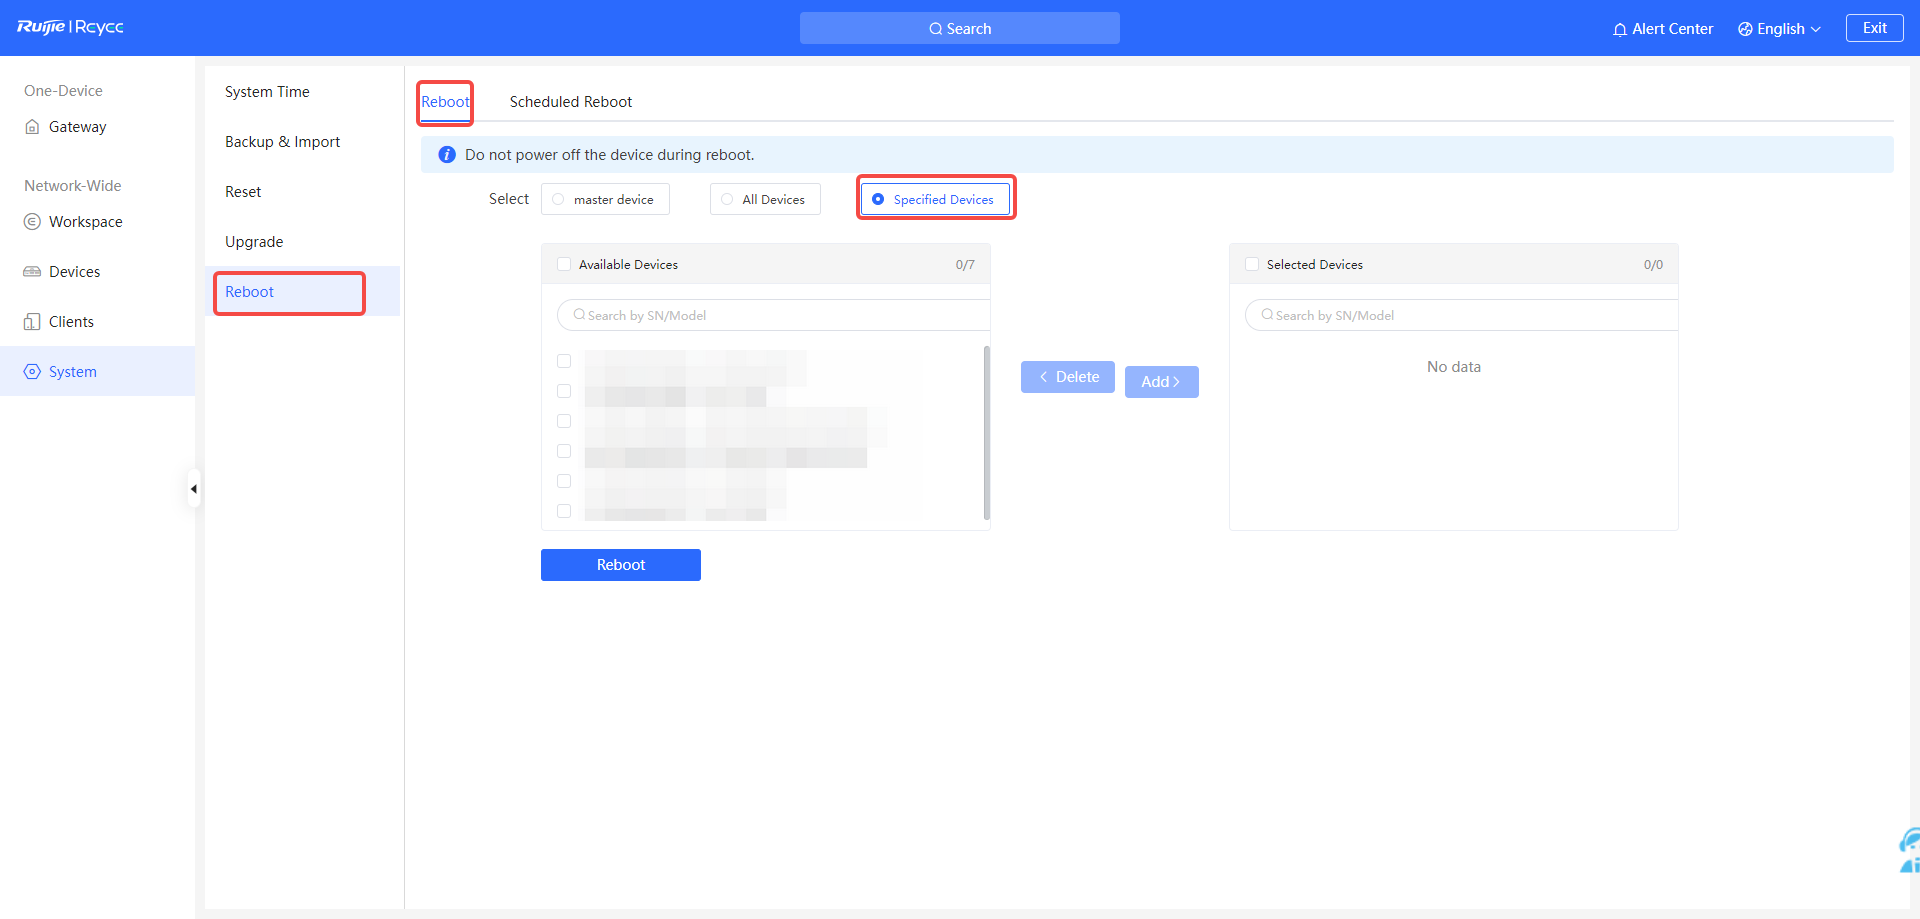Click the Add button between lists
Screen dimensions: 1920x919
coord(1161,382)
